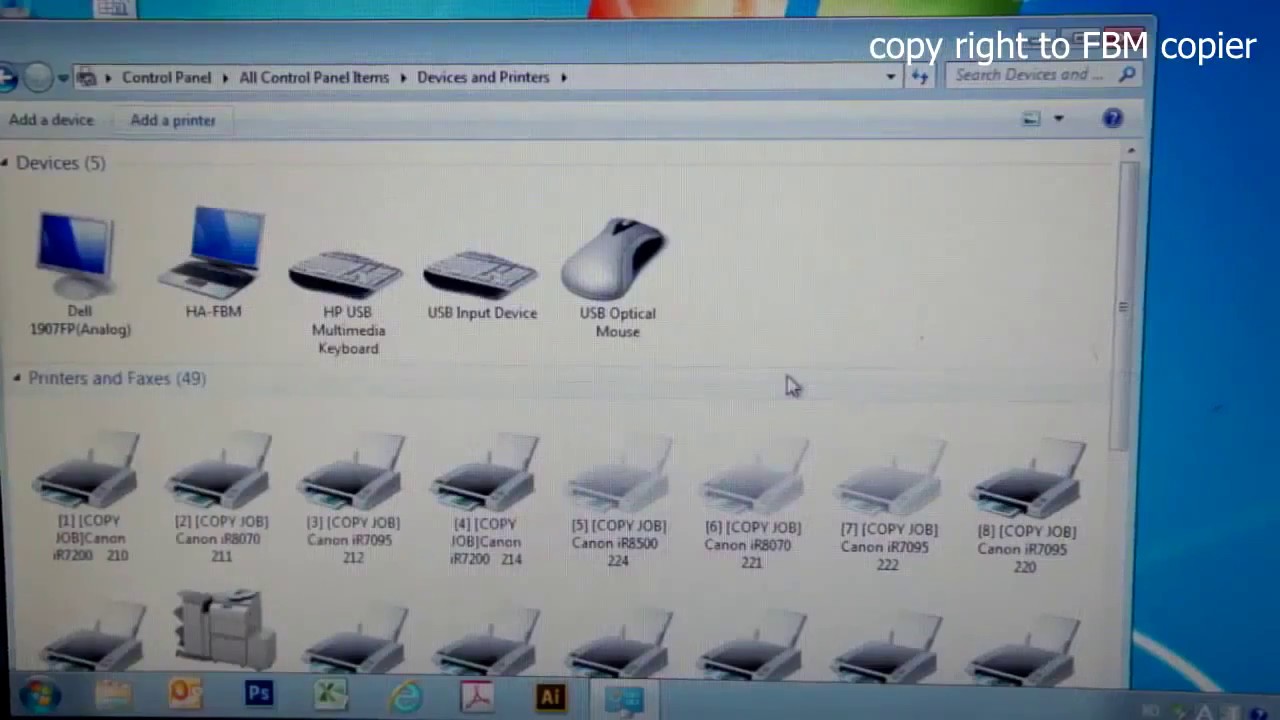Select the Dell 1907FP(Analog) monitor device

click(x=79, y=272)
